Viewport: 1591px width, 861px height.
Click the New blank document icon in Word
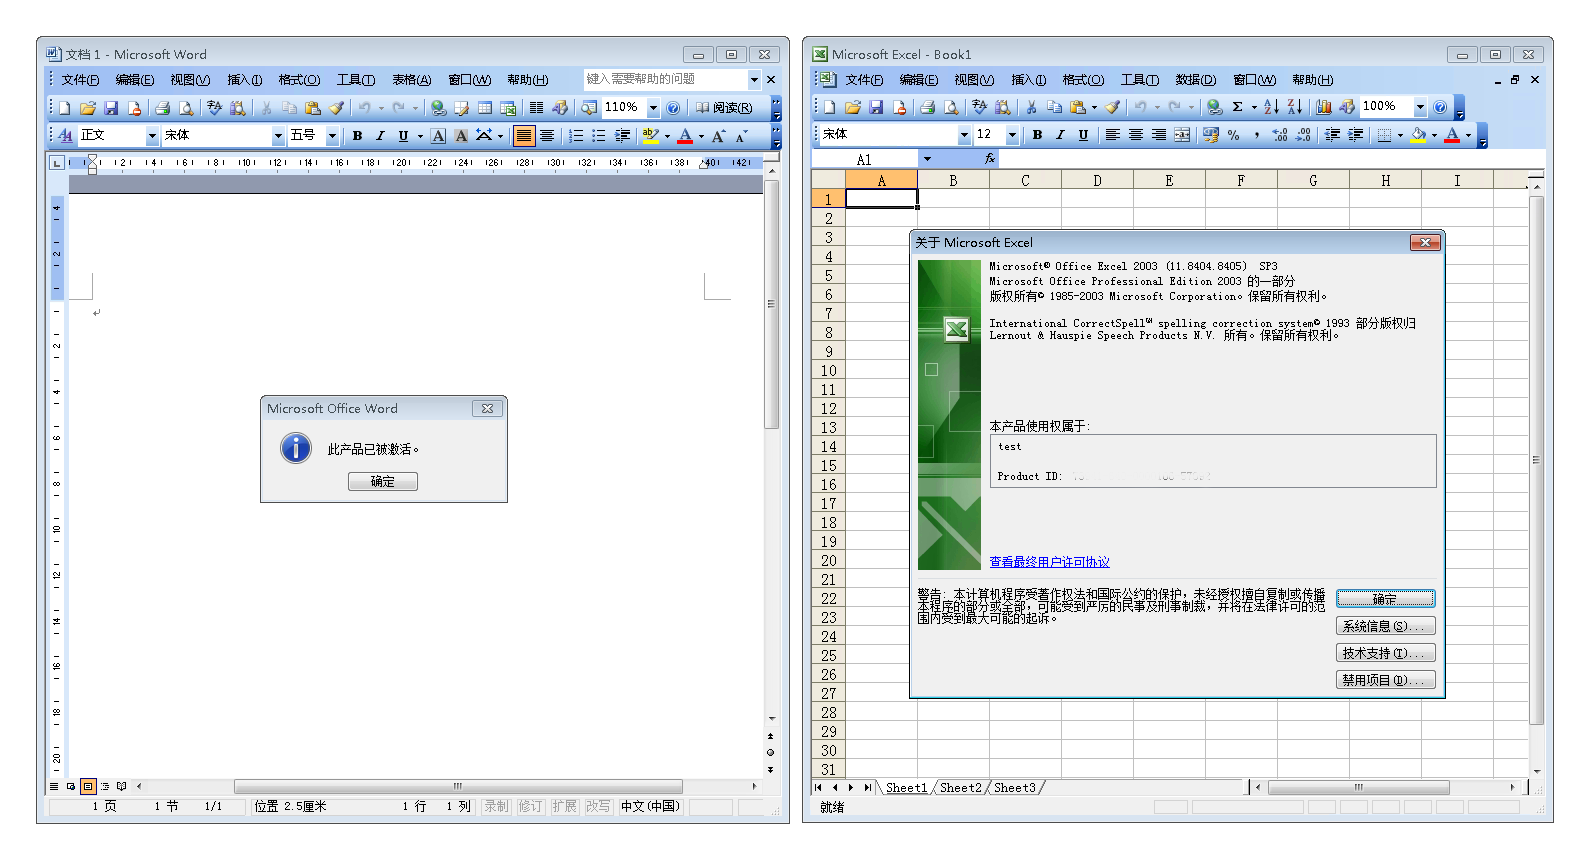coord(64,108)
